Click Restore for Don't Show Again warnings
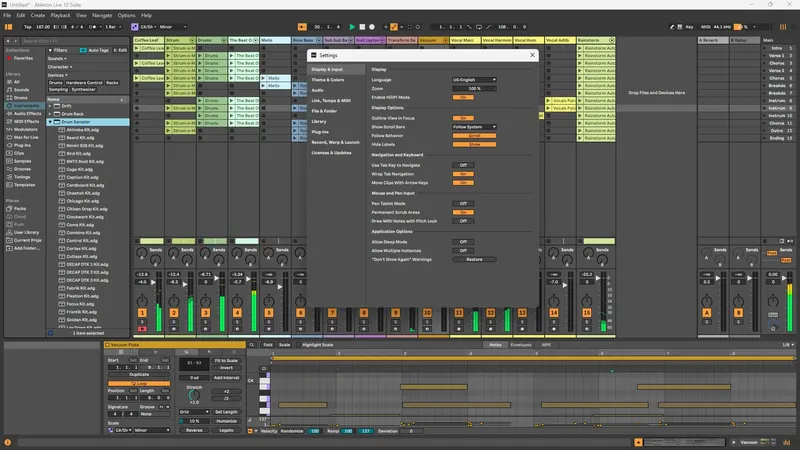Viewport: 800px width, 450px height. [x=474, y=259]
